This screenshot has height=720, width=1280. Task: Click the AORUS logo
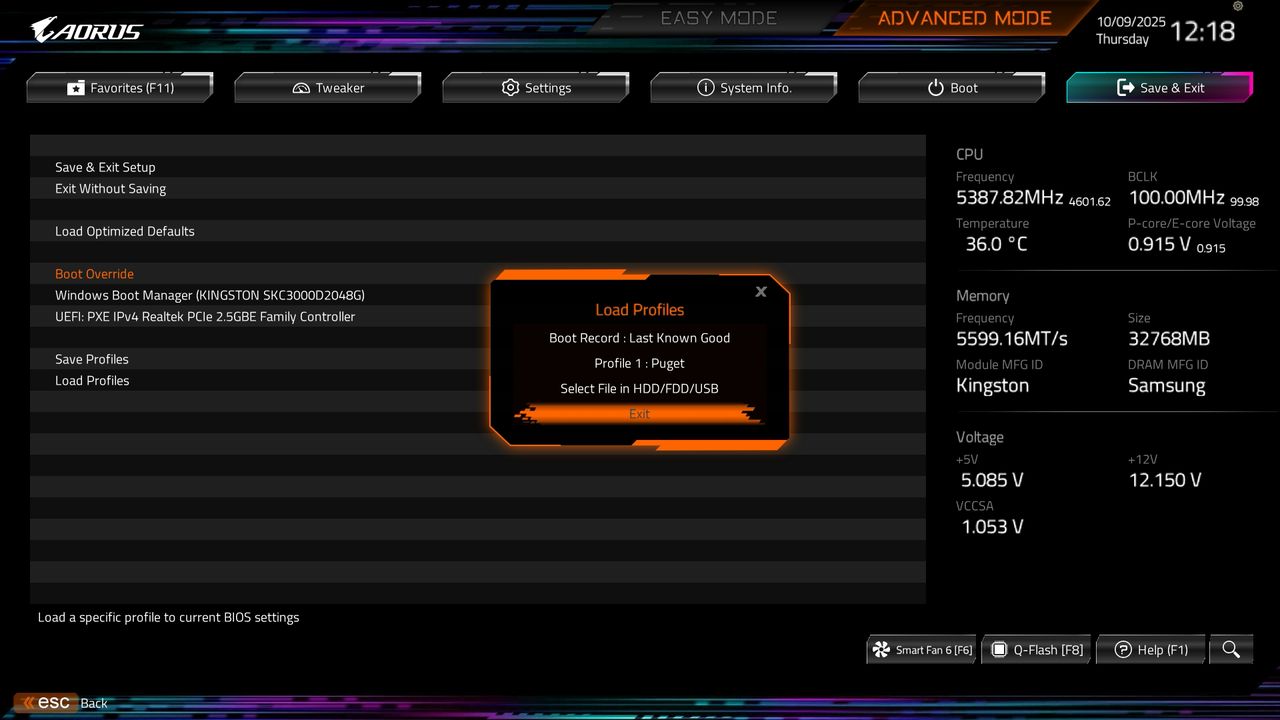(86, 29)
